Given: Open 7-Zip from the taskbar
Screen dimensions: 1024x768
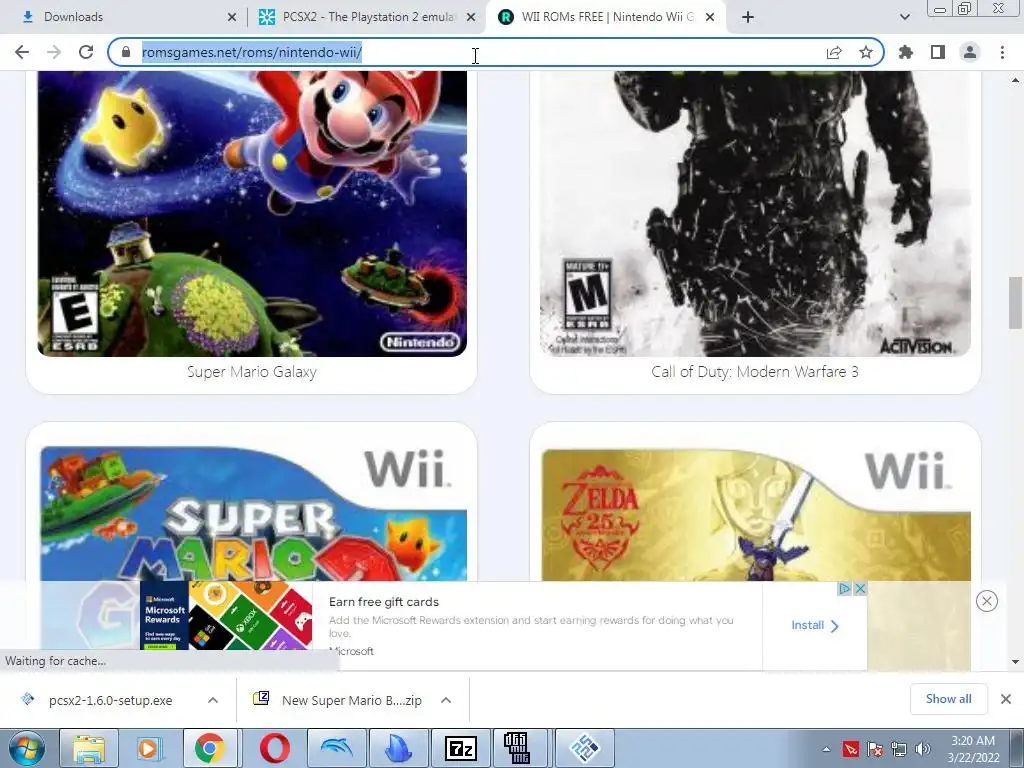Looking at the screenshot, I should 460,748.
